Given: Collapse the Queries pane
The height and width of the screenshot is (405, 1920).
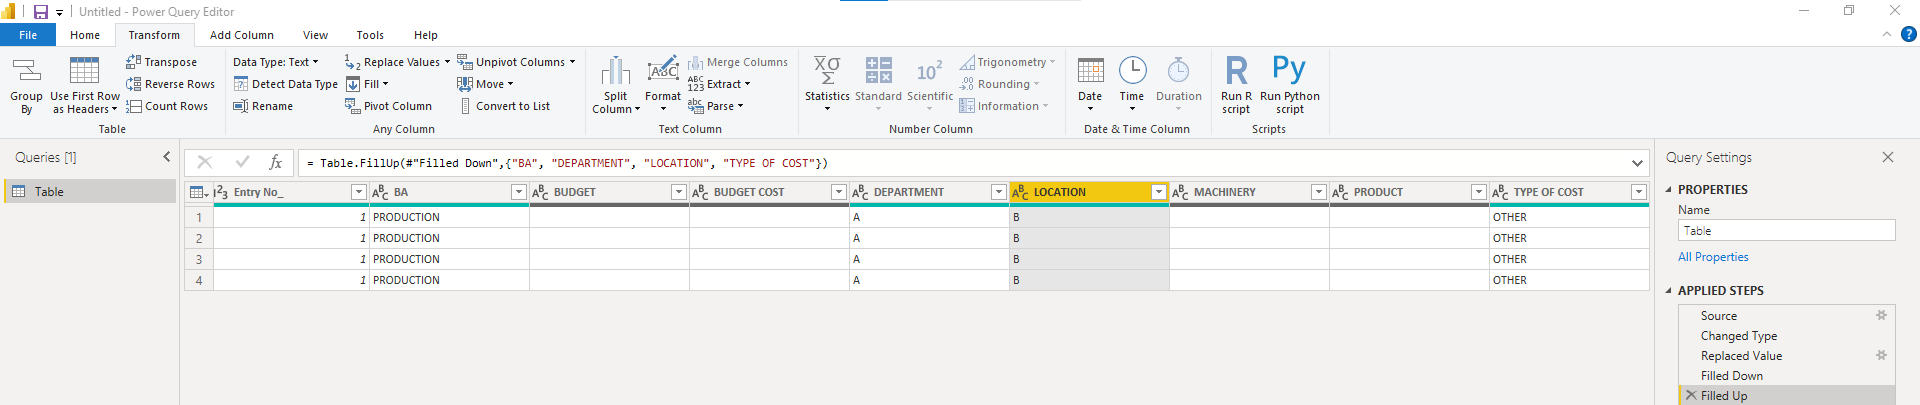Looking at the screenshot, I should [x=167, y=157].
